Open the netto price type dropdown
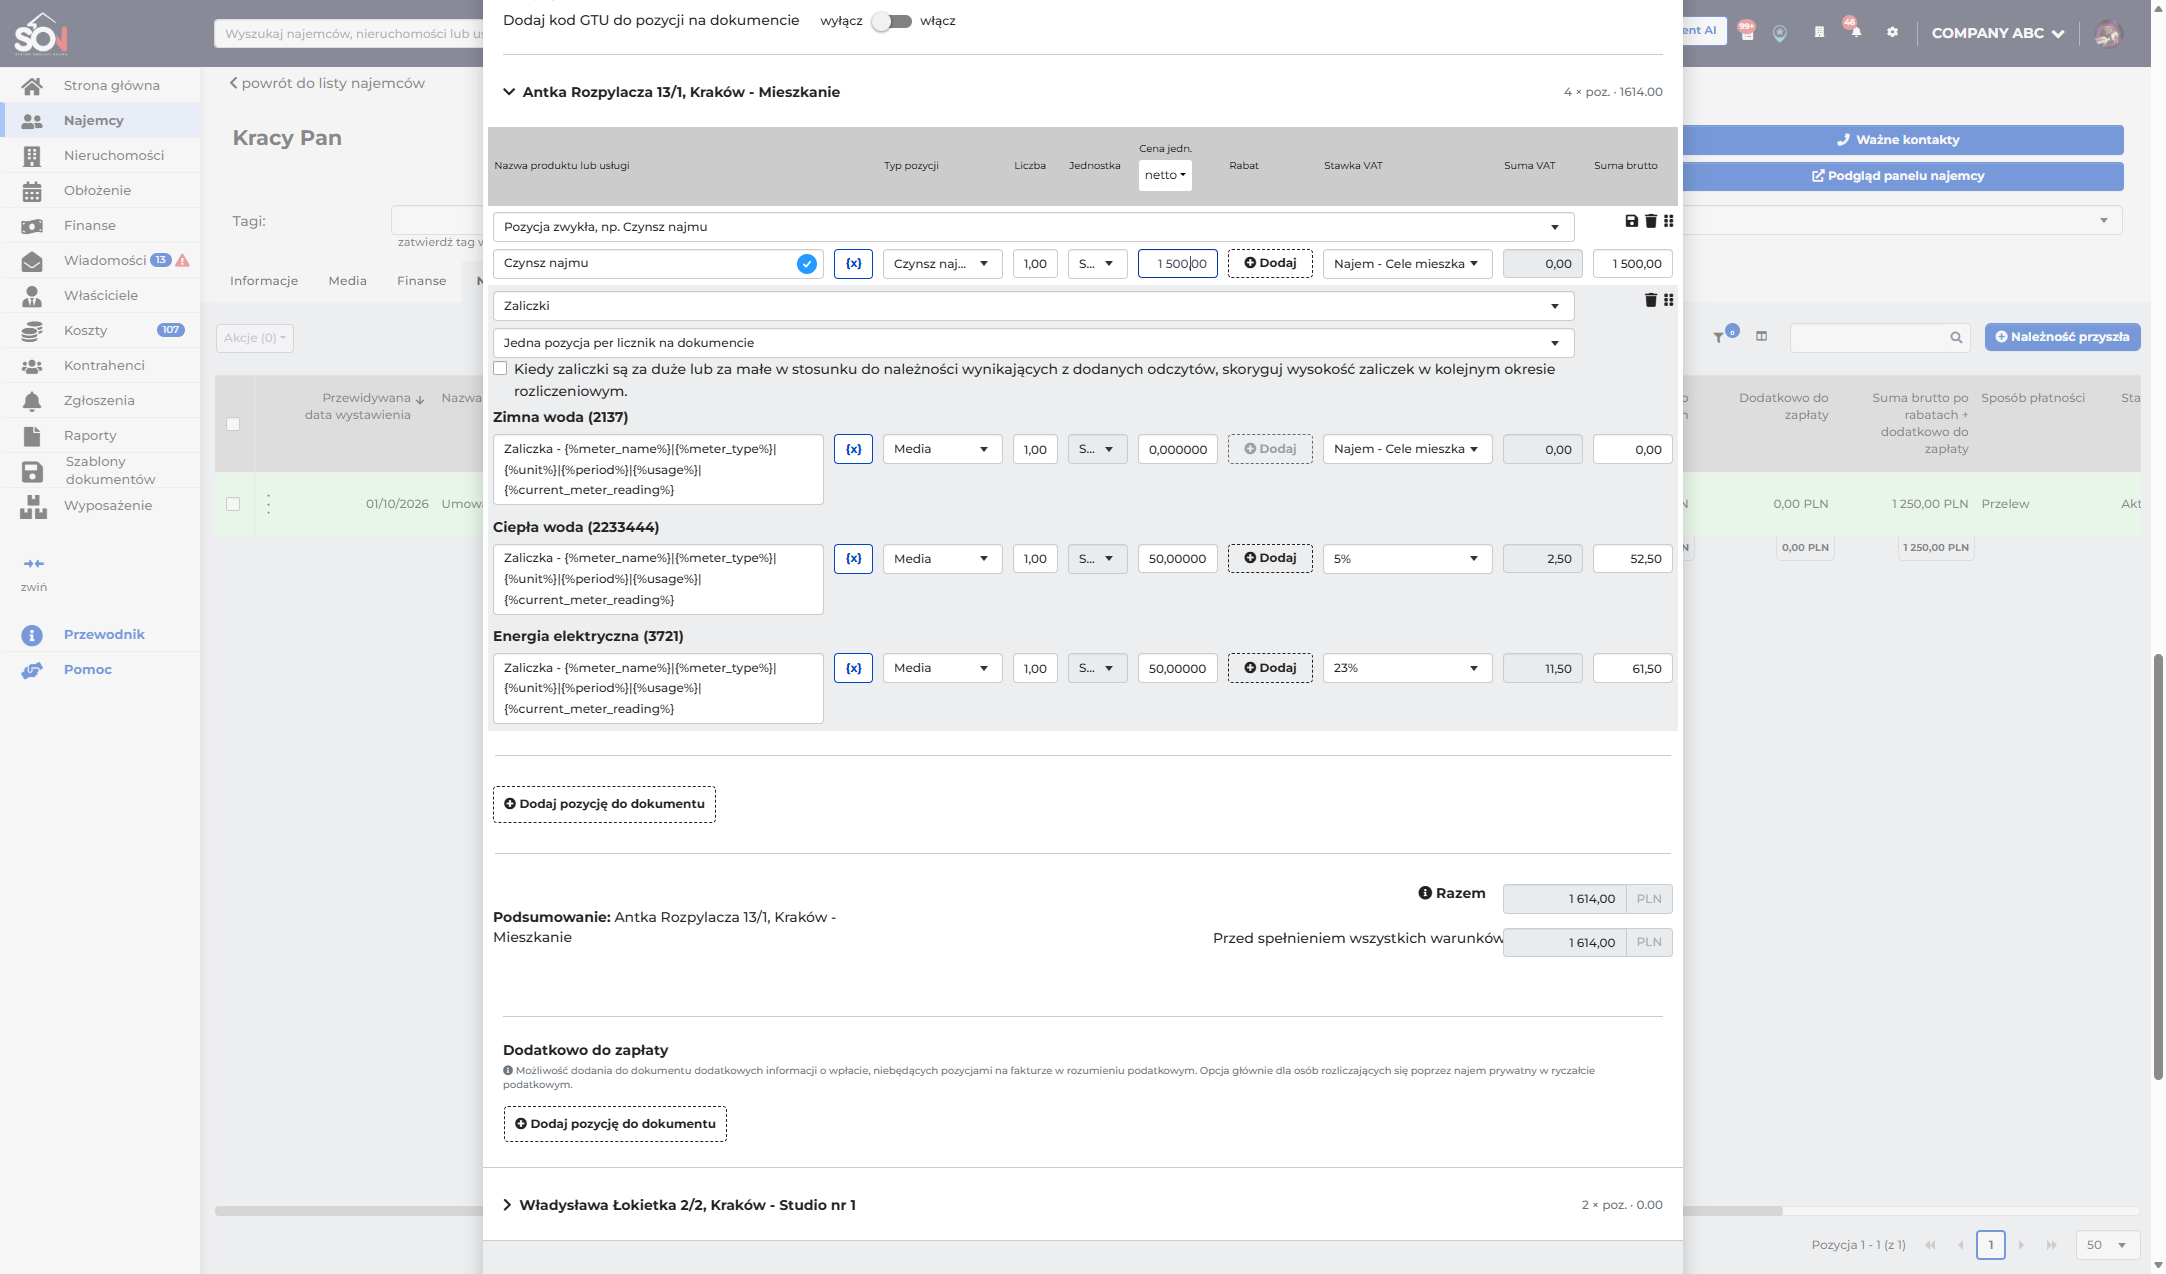This screenshot has height=1274, width=2166. click(x=1165, y=175)
